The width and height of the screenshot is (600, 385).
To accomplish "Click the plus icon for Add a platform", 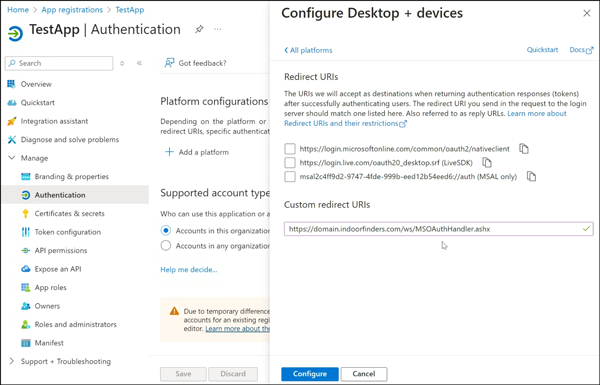I will (169, 152).
